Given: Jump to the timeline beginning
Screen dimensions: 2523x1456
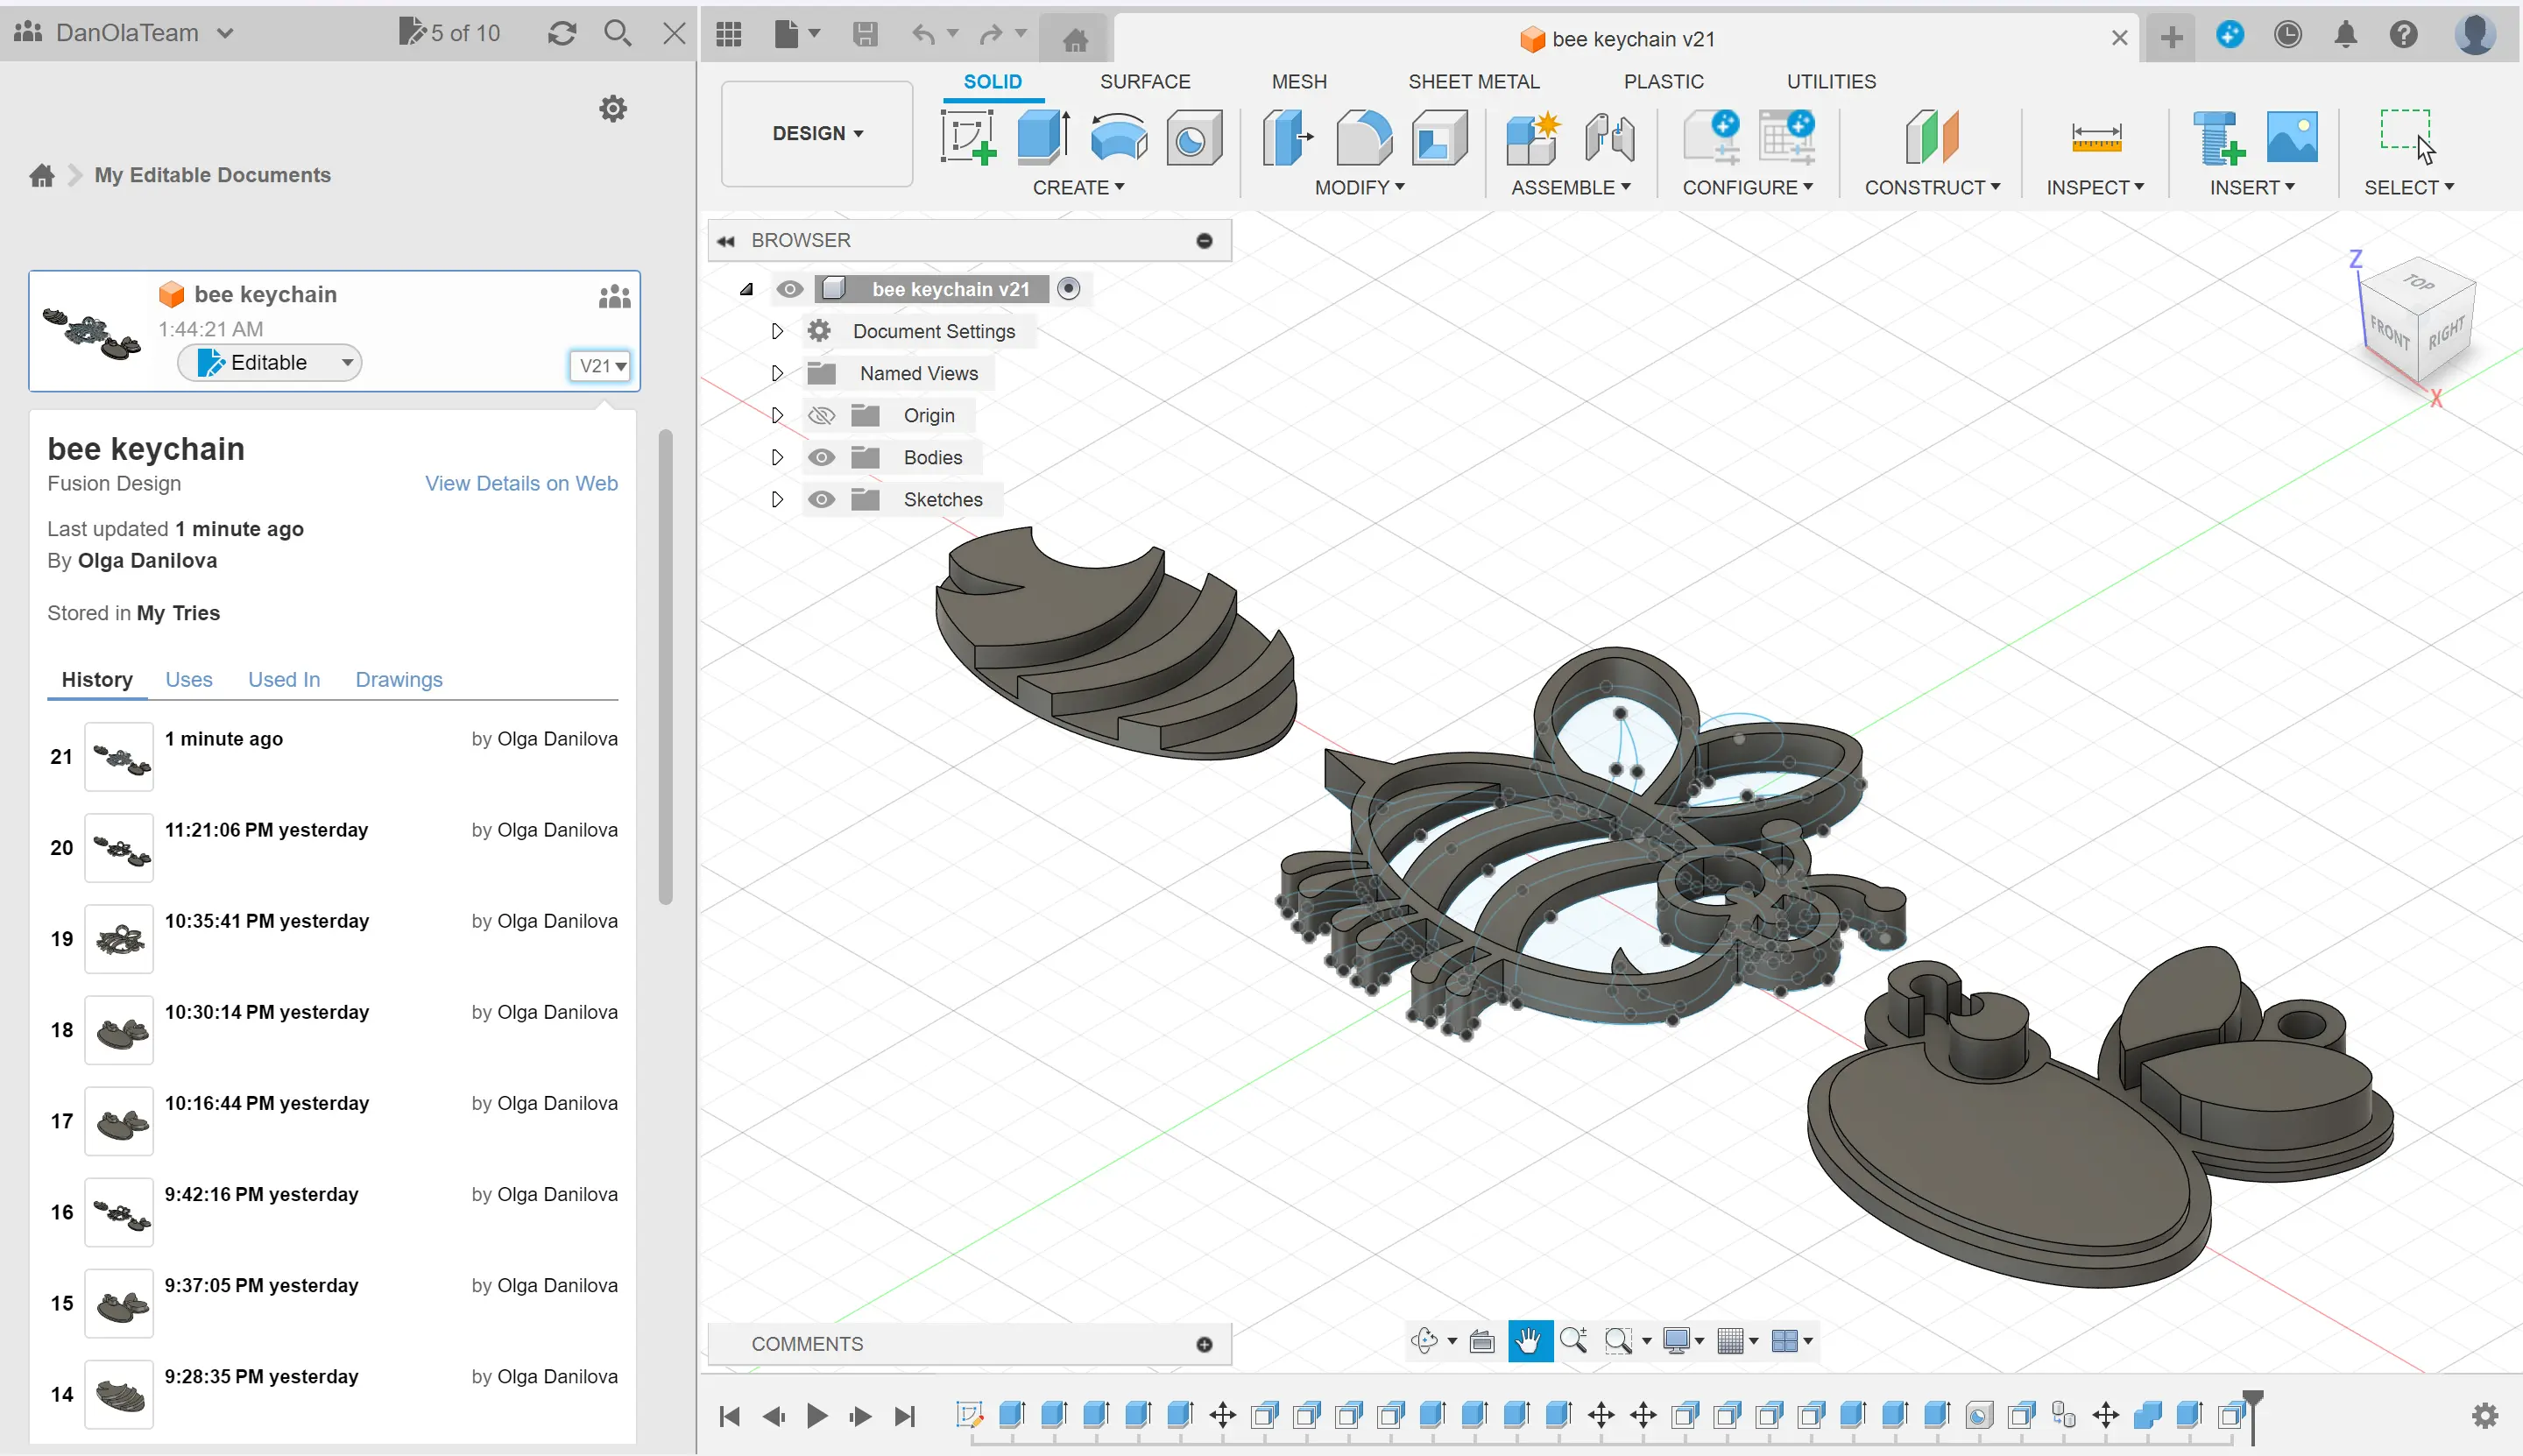Looking at the screenshot, I should point(730,1415).
